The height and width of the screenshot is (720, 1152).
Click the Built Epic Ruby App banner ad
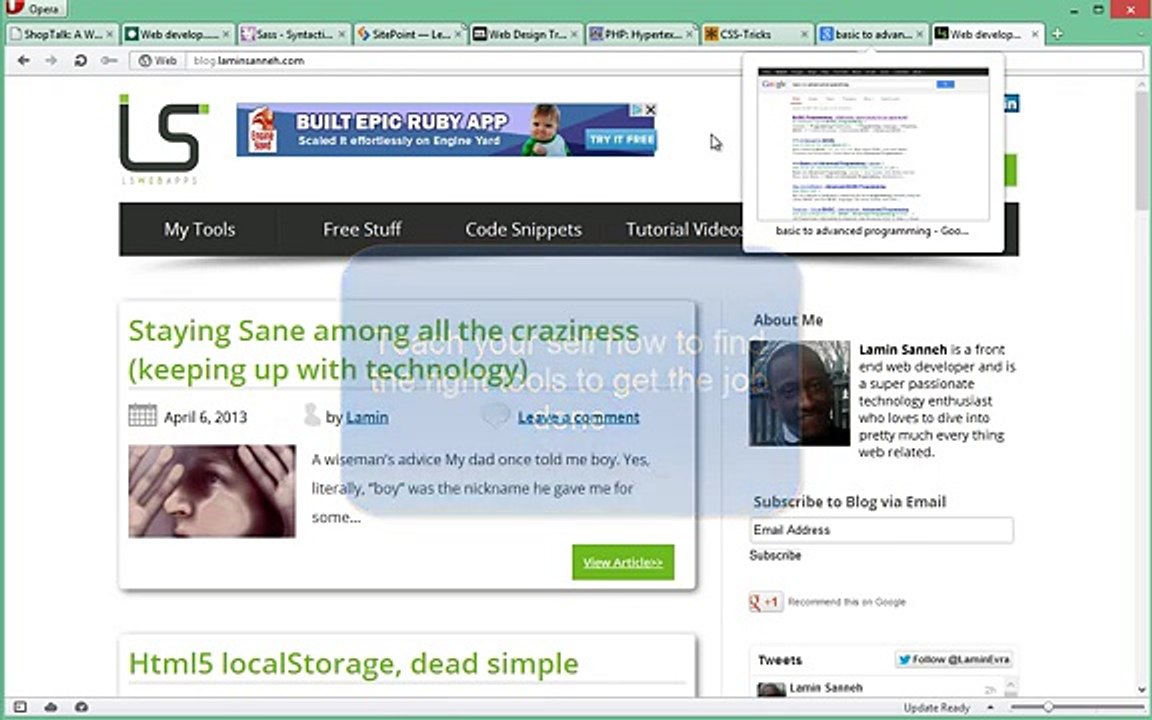[446, 129]
